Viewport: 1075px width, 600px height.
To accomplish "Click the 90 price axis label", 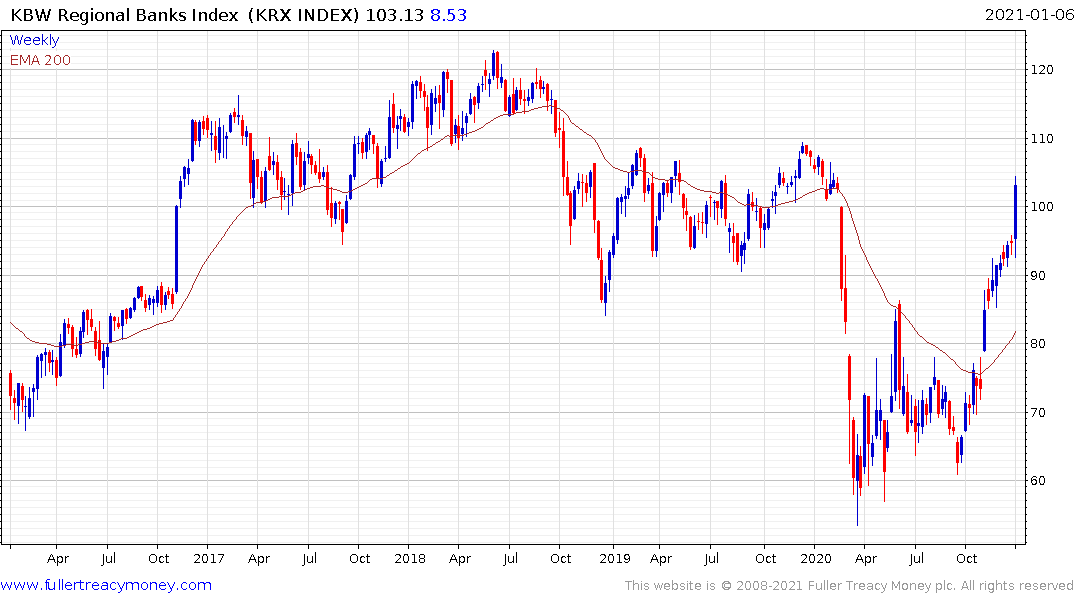I will 1037,276.
